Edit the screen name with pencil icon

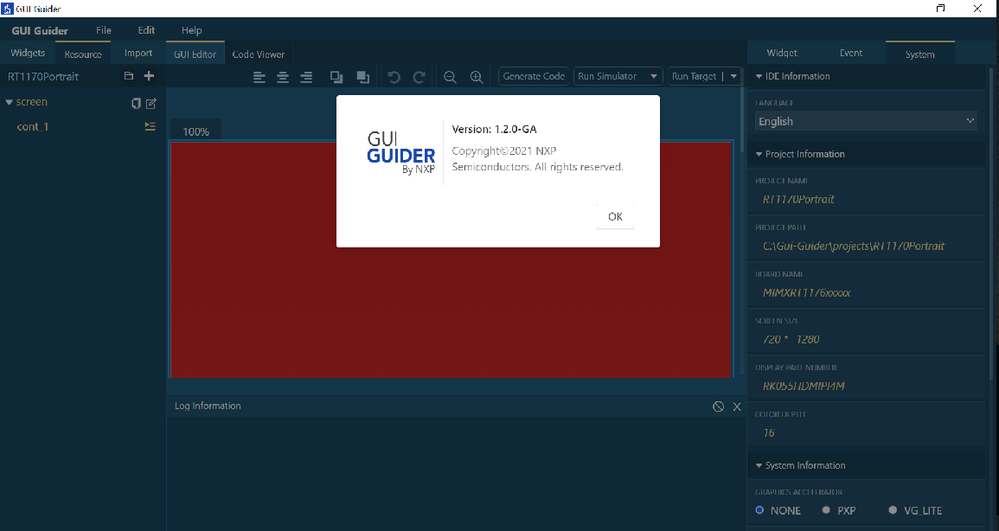coord(151,103)
